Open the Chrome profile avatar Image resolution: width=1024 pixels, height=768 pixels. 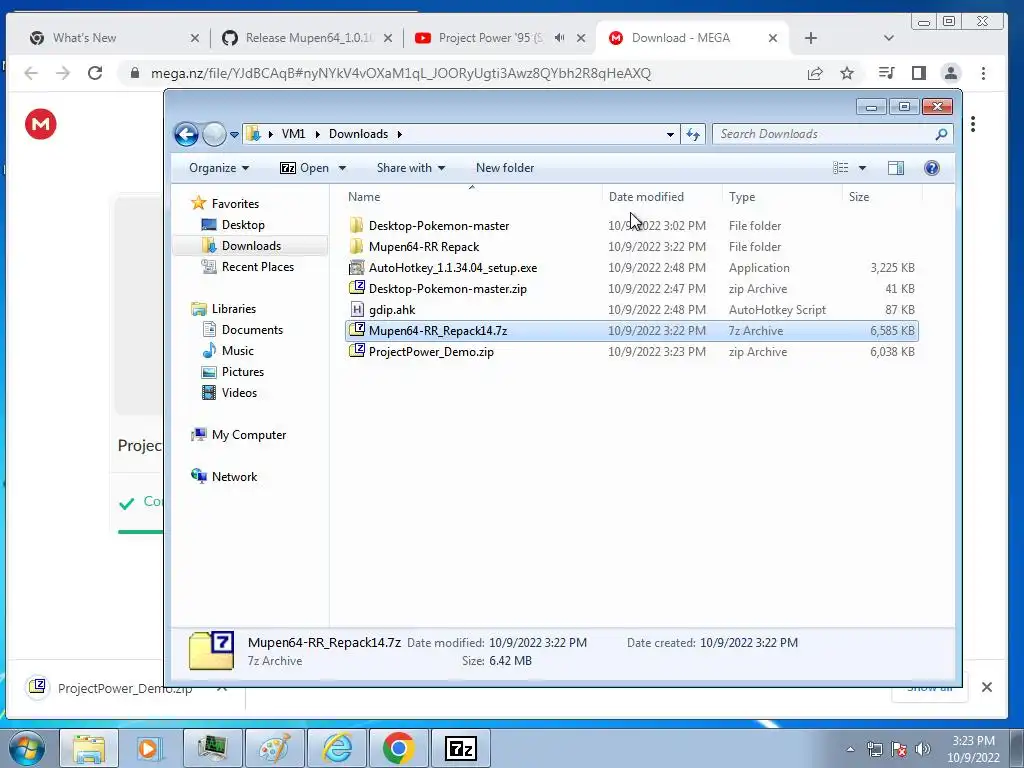pos(951,73)
